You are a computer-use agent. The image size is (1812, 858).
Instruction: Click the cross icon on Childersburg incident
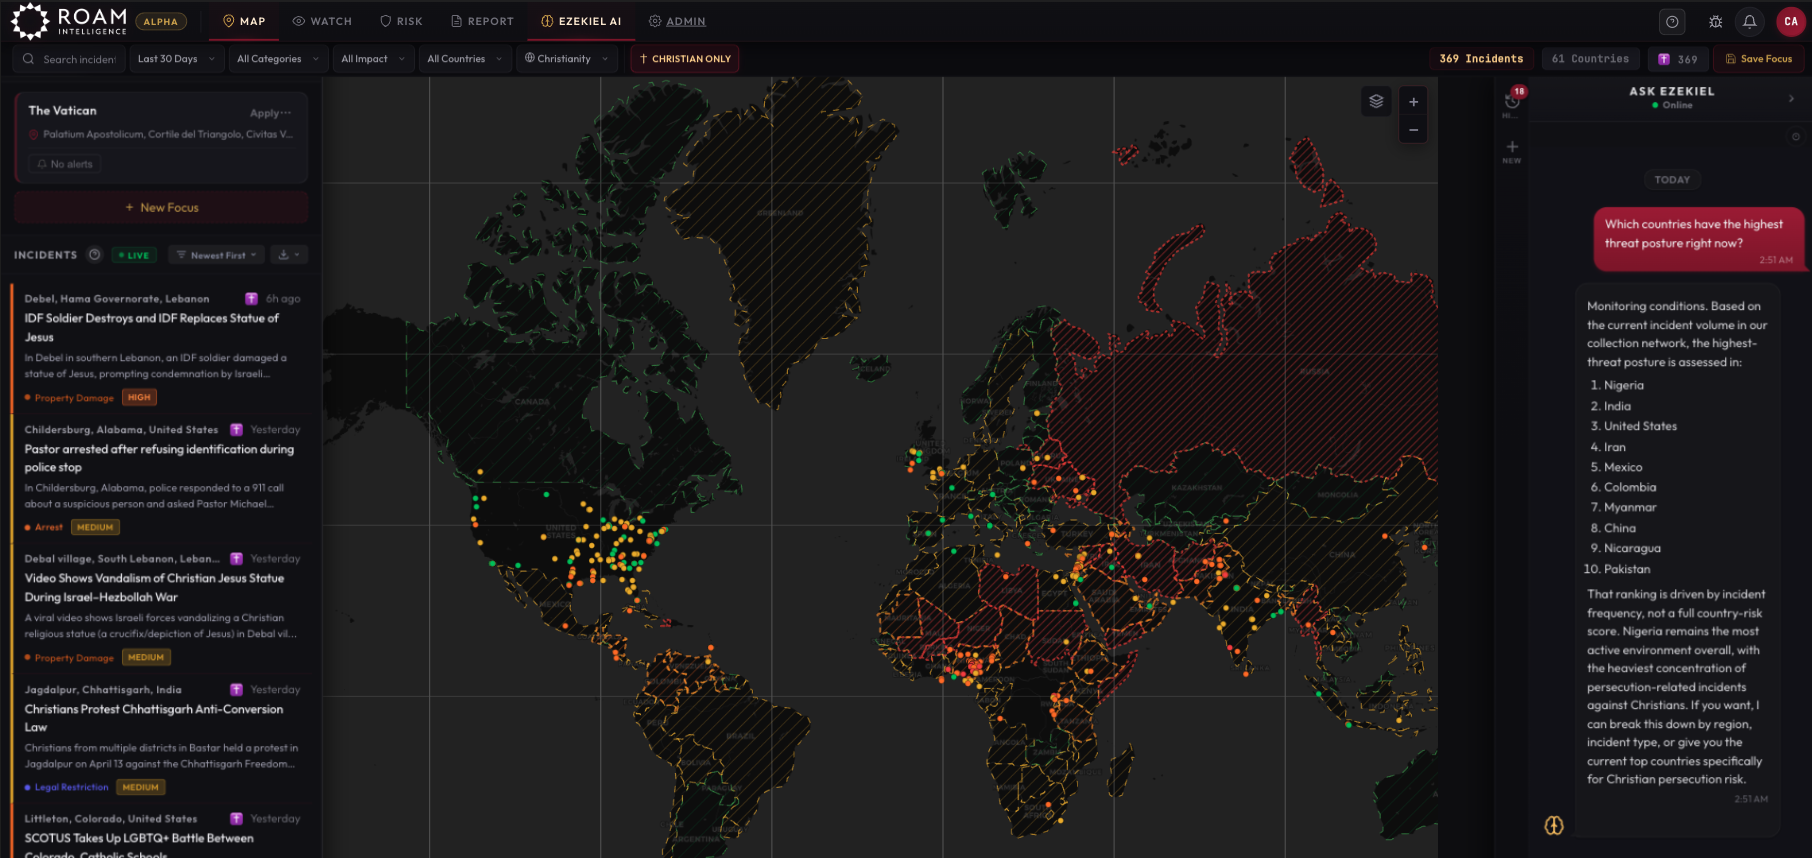coord(236,430)
